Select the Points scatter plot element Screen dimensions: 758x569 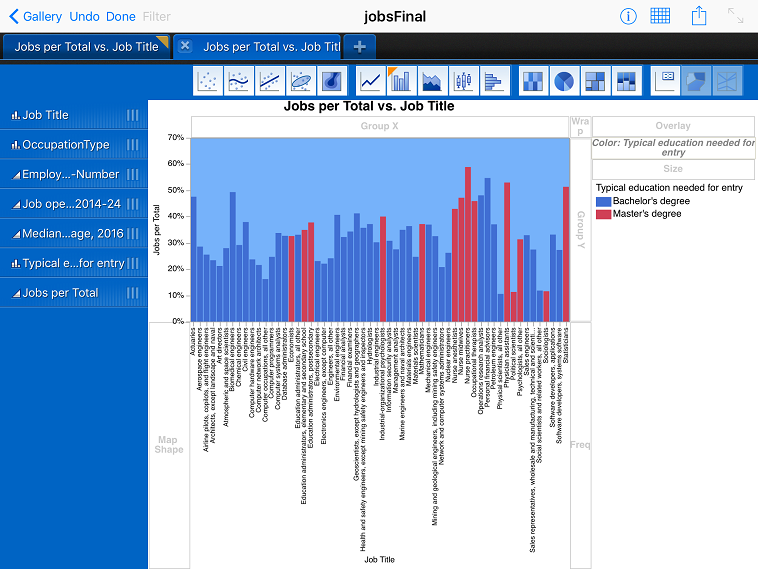tap(208, 81)
